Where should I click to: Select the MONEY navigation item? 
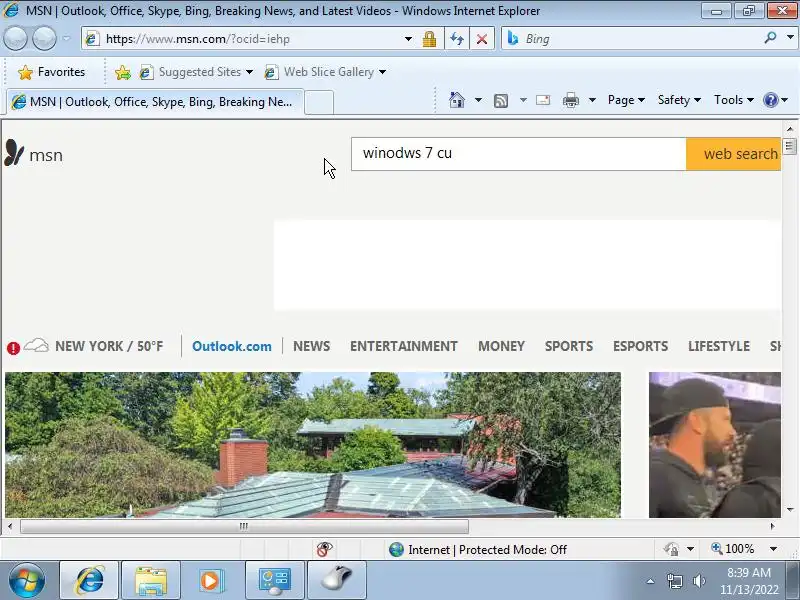pos(501,346)
